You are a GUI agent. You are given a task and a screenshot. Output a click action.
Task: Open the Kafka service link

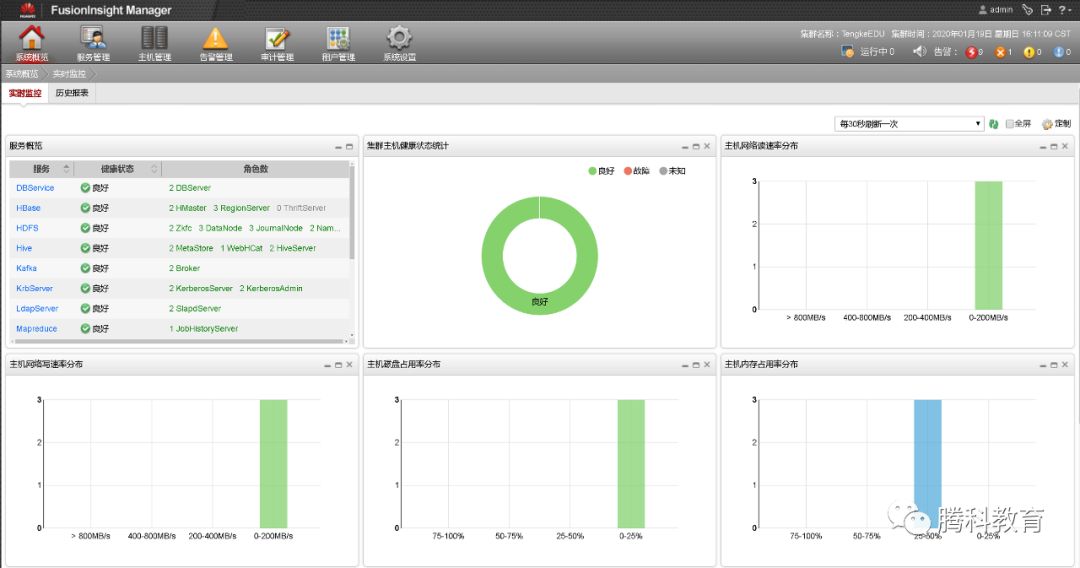26,268
